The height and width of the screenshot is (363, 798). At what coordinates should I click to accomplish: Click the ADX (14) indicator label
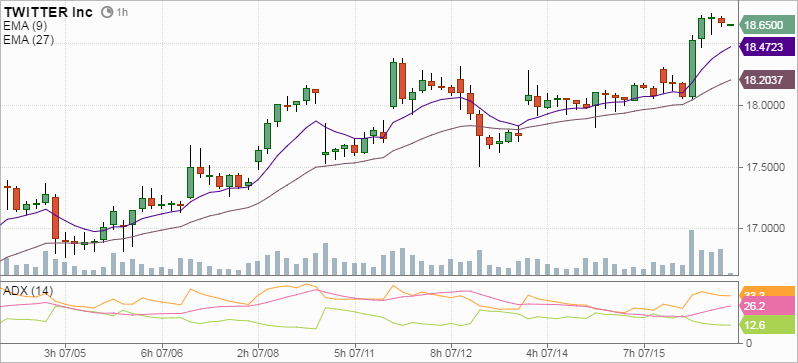coord(27,291)
